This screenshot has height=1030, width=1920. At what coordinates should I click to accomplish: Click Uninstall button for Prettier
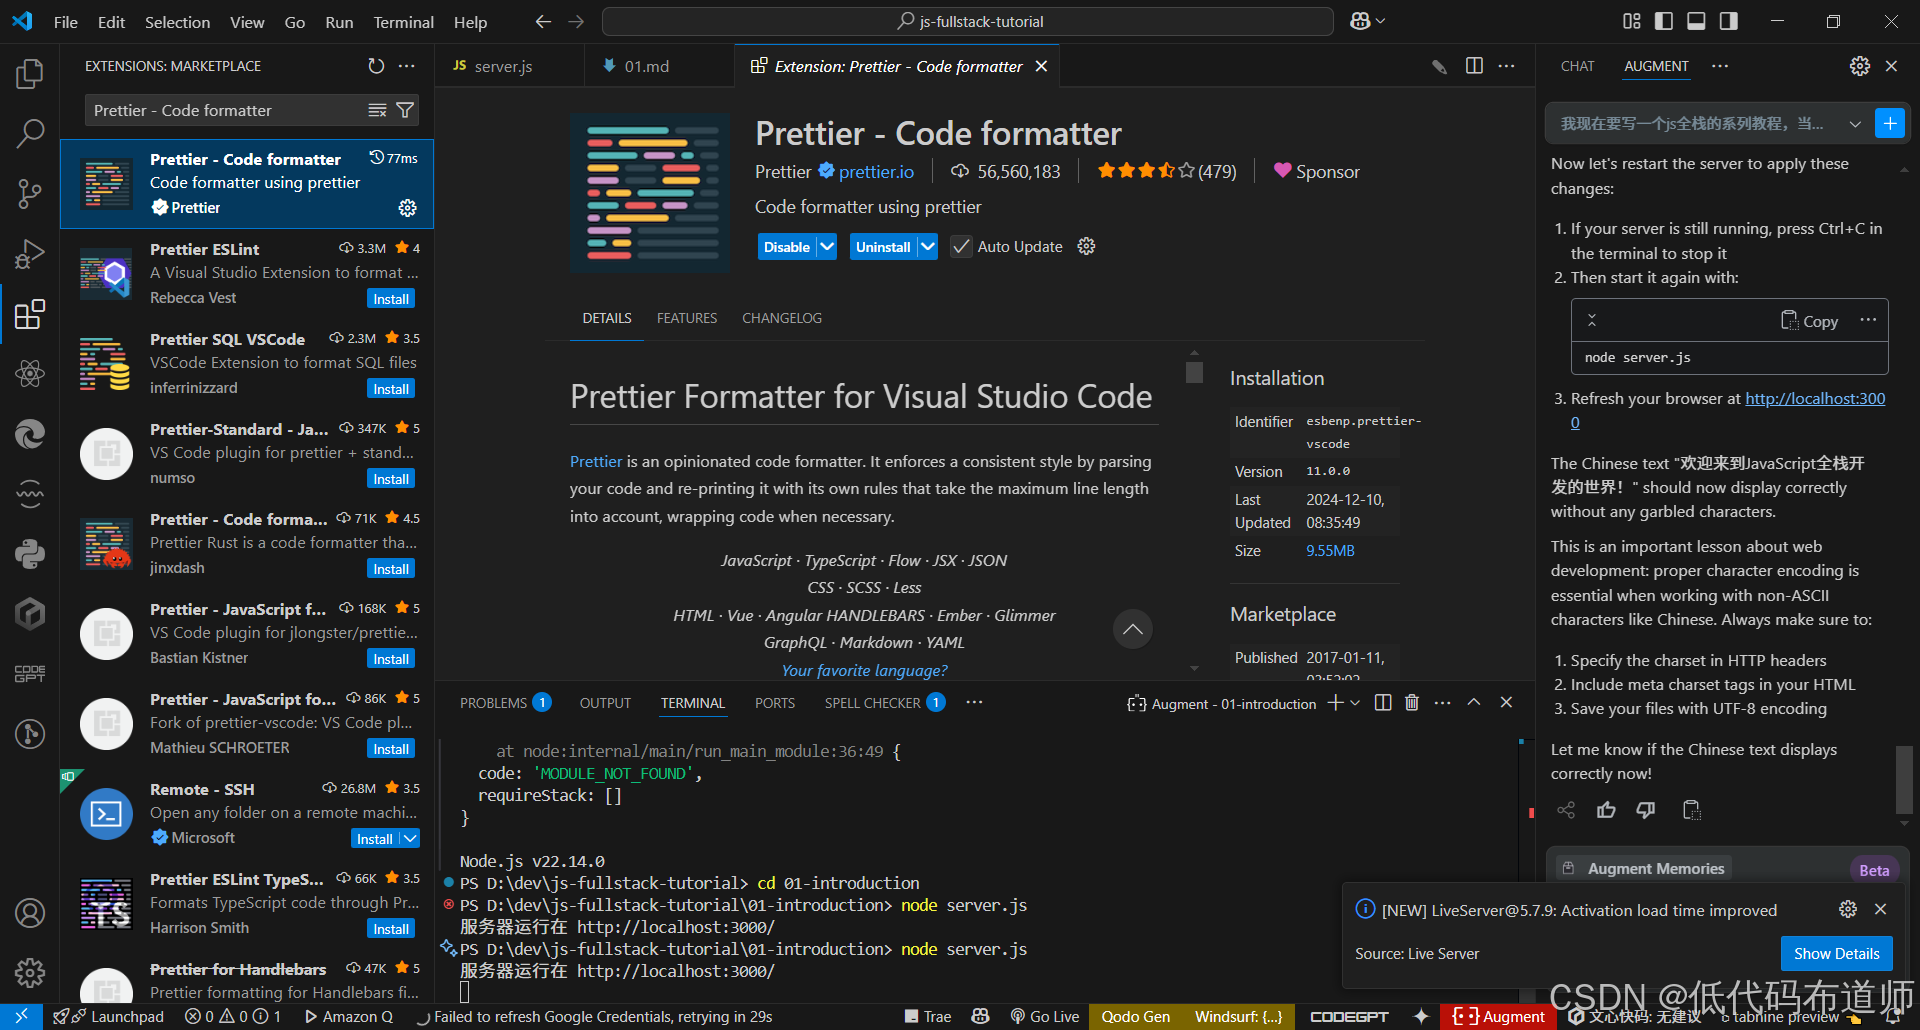click(883, 247)
